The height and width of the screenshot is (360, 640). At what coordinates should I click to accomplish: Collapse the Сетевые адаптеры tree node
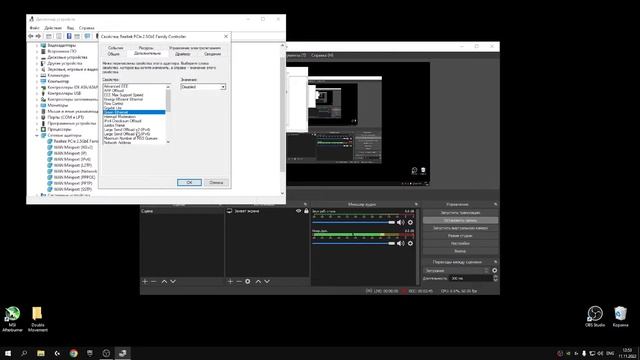(37, 135)
